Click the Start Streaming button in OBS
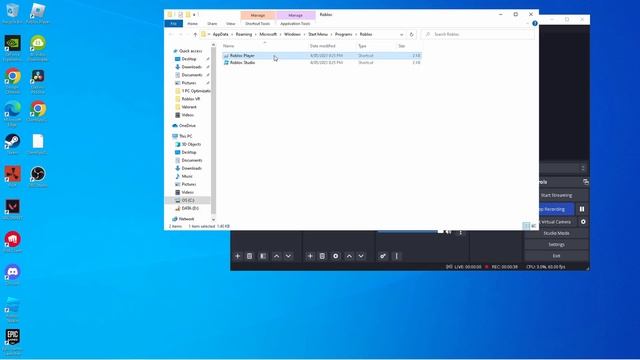Viewport: 640px width, 360px height. click(556, 196)
